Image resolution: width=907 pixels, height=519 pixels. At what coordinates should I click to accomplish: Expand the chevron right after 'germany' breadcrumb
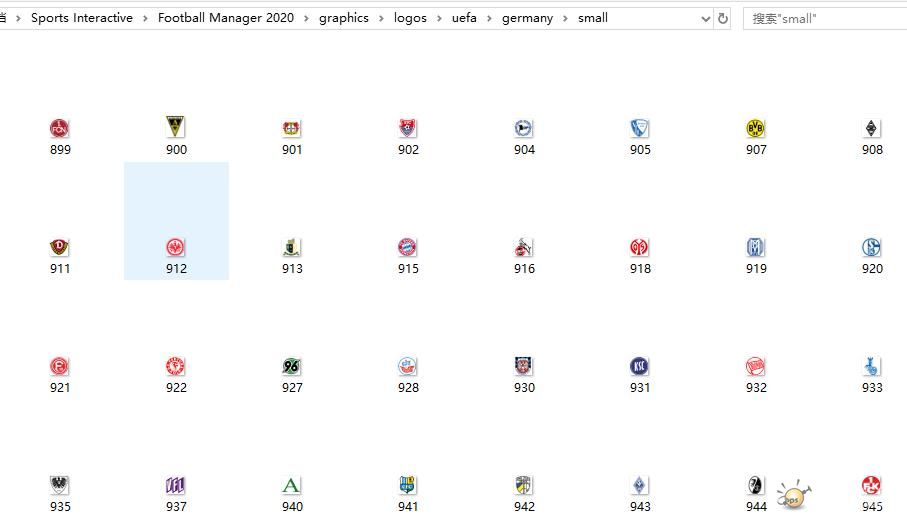click(x=566, y=18)
